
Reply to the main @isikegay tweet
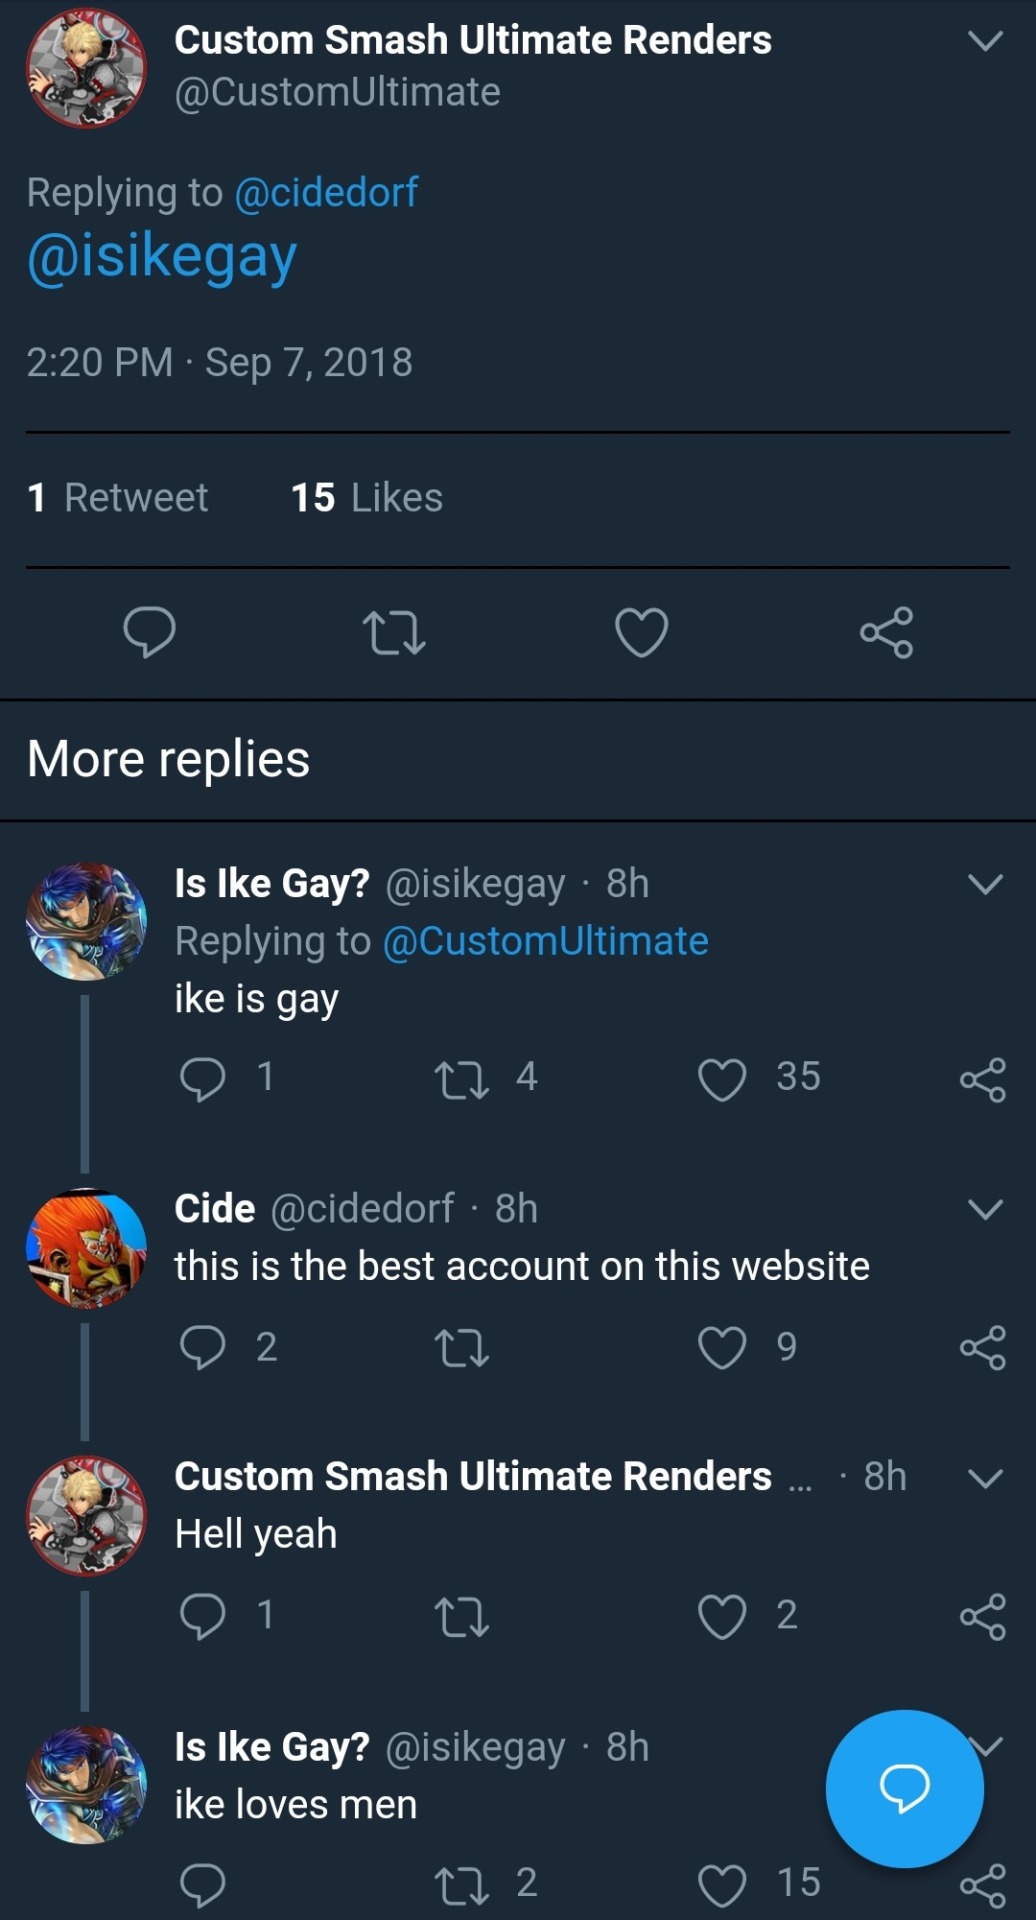tap(149, 632)
